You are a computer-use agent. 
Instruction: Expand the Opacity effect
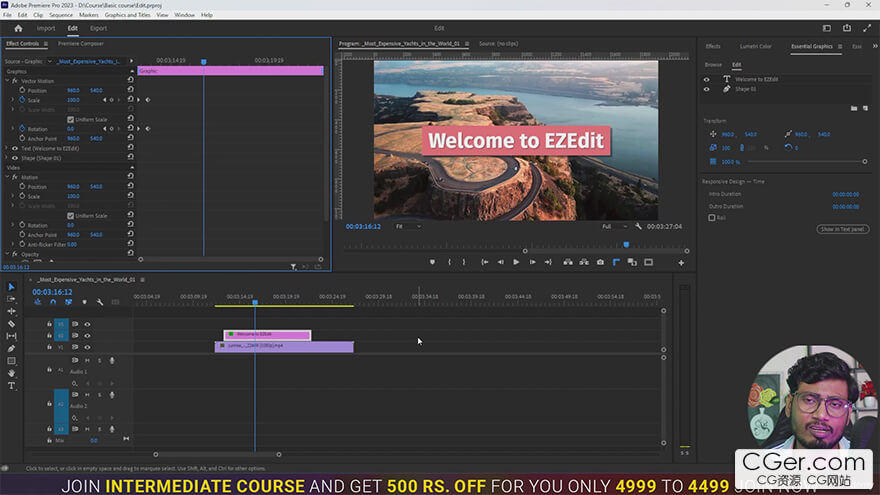click(7, 254)
